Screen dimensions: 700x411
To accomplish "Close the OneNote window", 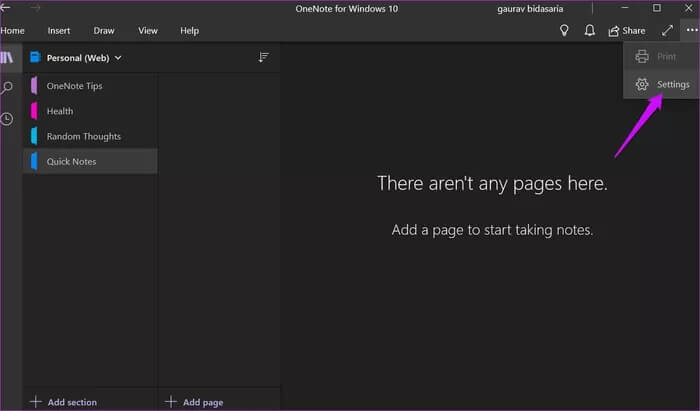I will point(689,8).
